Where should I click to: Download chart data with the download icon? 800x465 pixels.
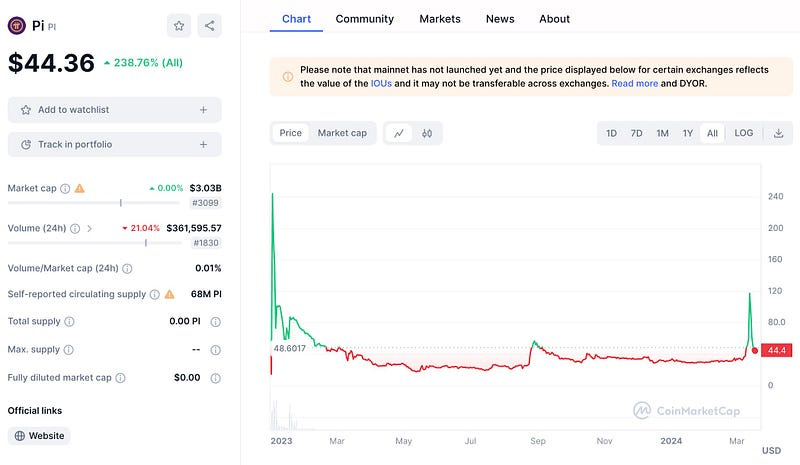[779, 133]
